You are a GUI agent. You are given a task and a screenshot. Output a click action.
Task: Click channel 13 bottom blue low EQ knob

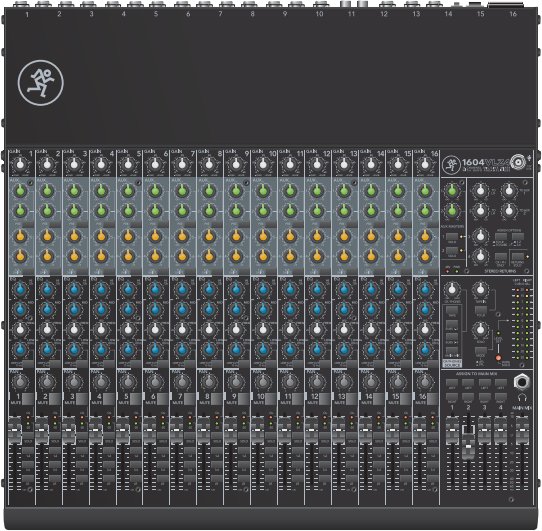[344, 350]
